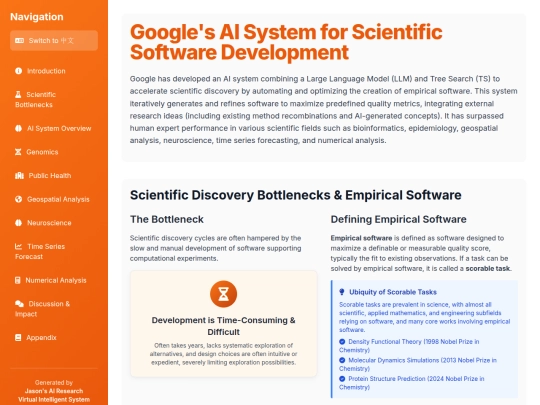Click Density Functional Theory list item
540x405 pixels.
pos(409,346)
